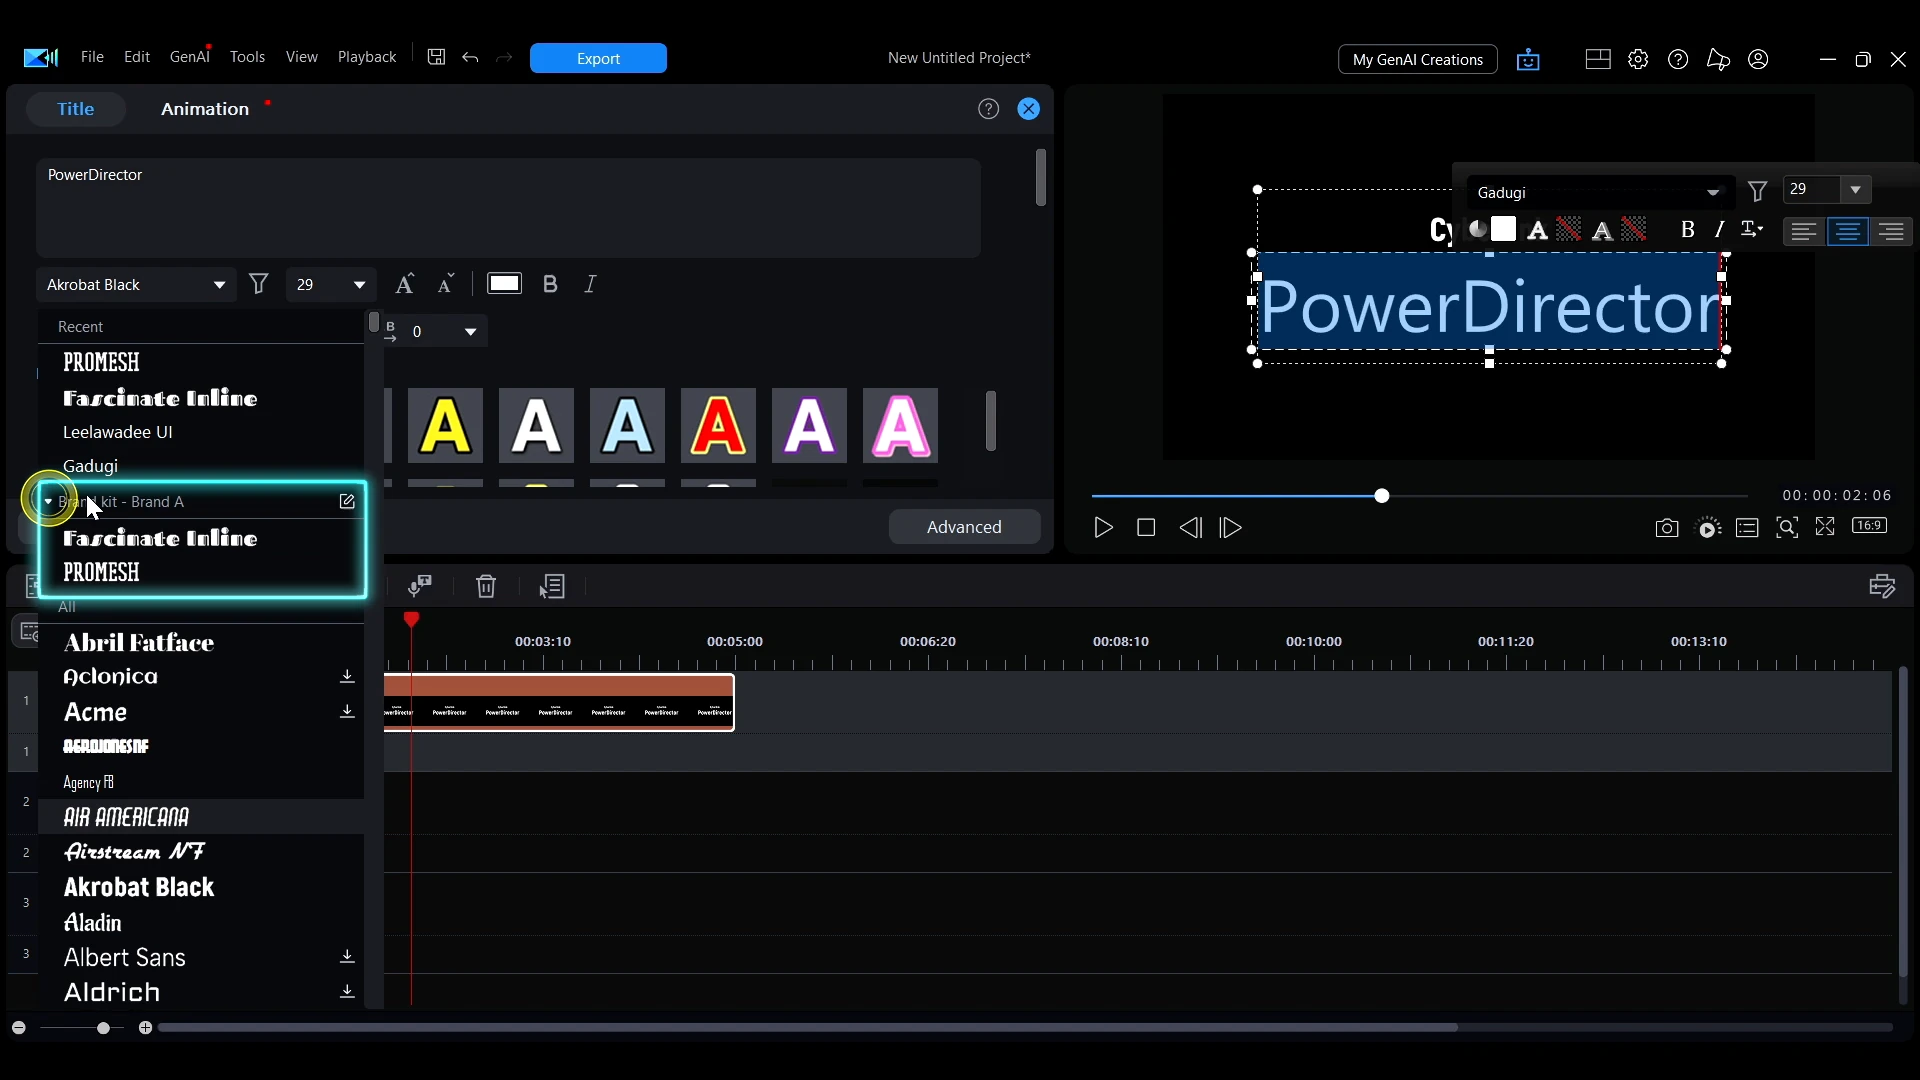Delete the selected clip with trash icon
1920x1080 pixels.
[486, 586]
